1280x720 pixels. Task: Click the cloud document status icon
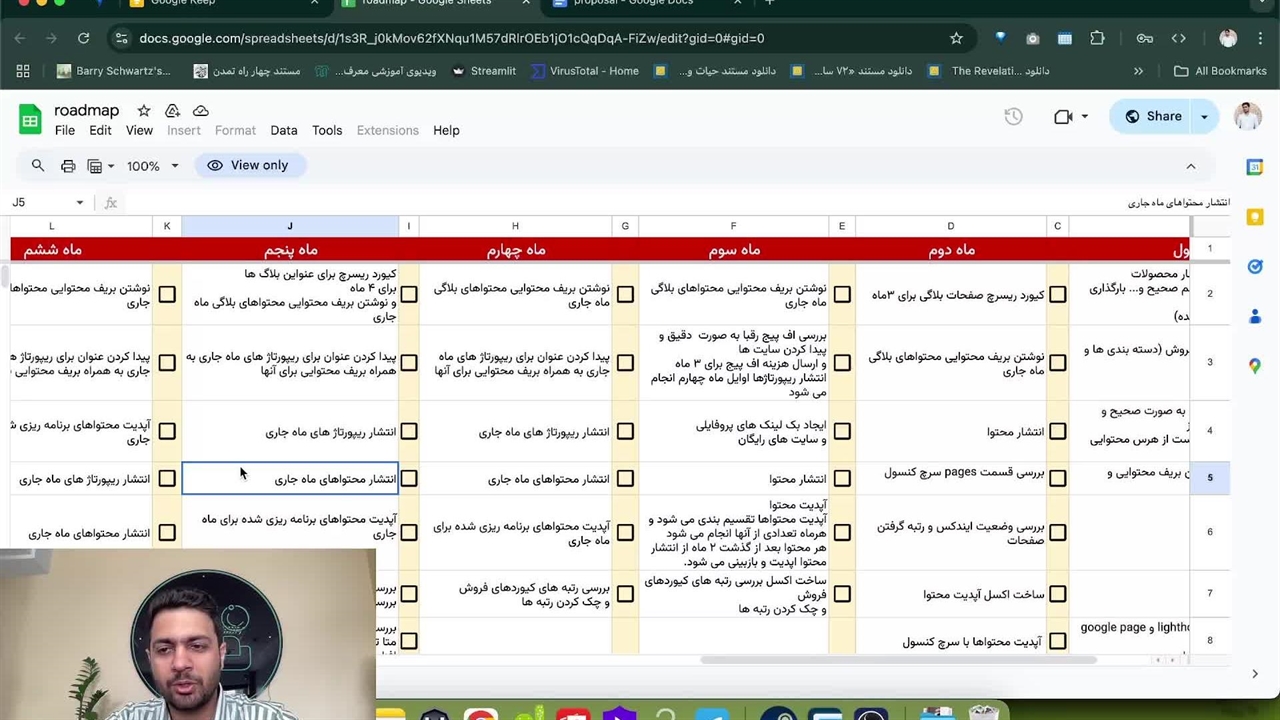[201, 111]
